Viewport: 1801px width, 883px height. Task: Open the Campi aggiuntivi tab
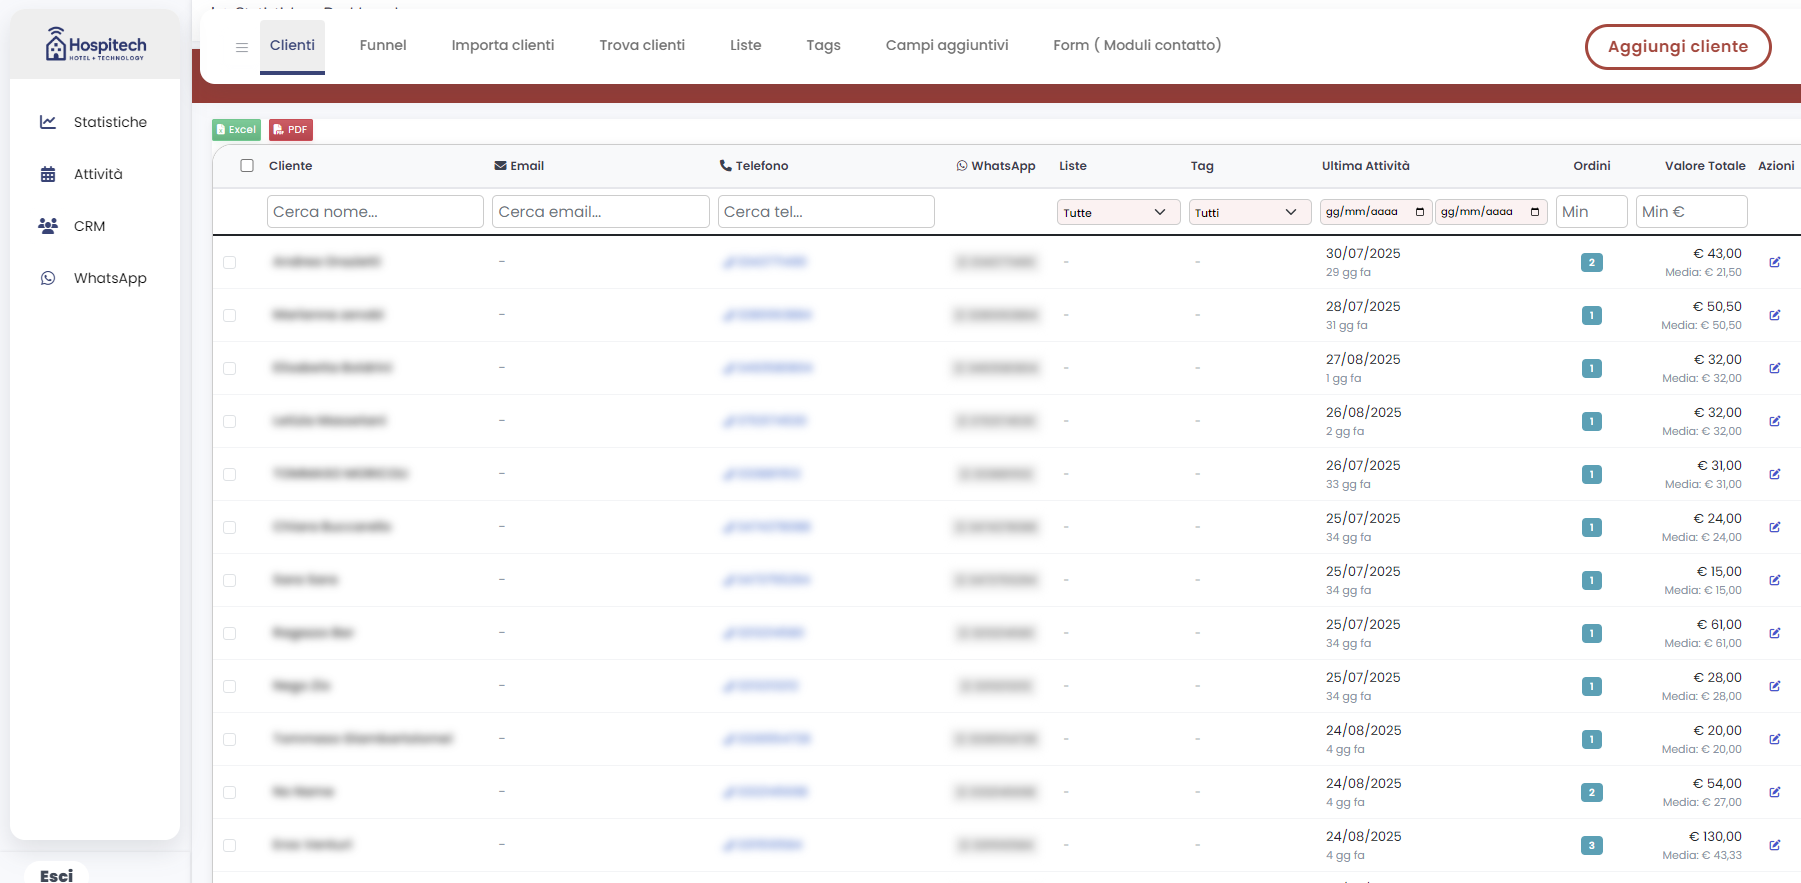(x=946, y=45)
